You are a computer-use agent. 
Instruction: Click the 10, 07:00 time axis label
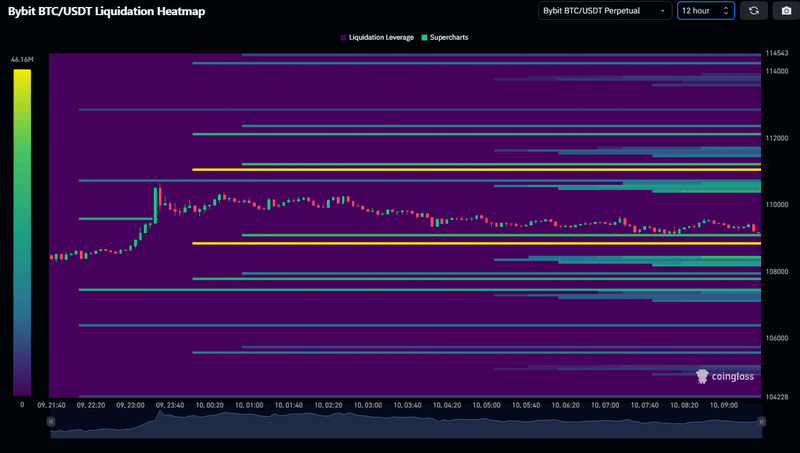tap(605, 405)
